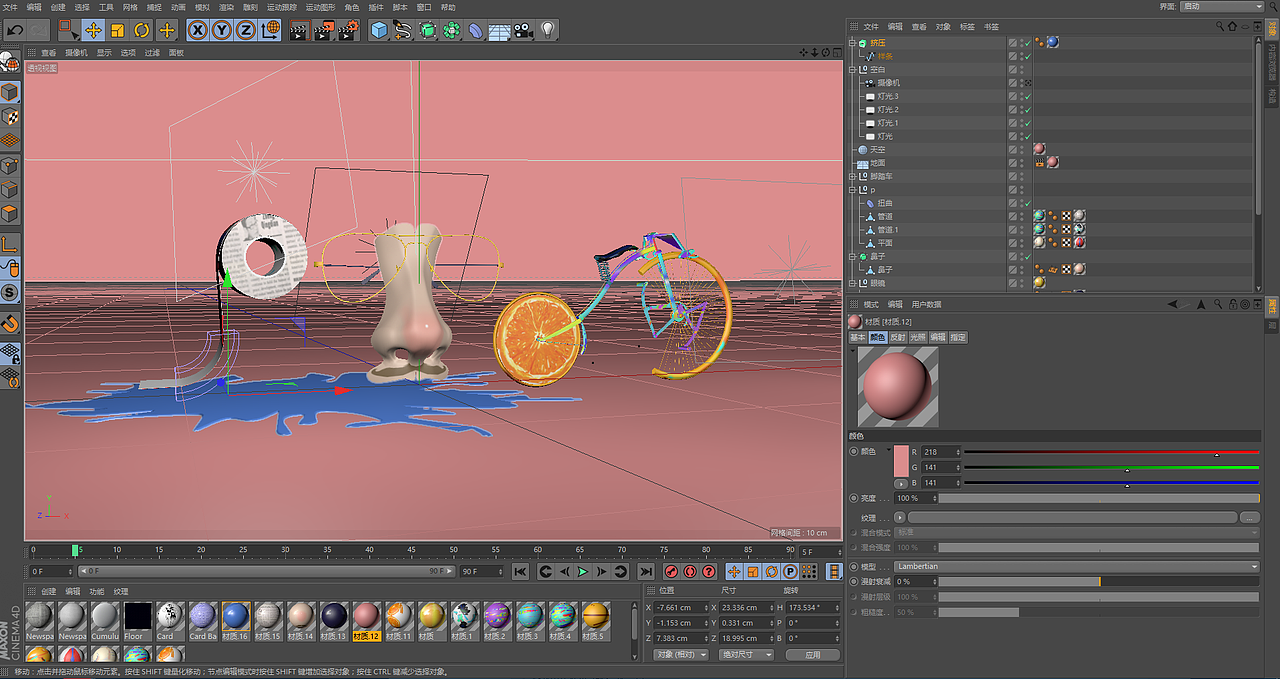Open the array modeling objects icon

[452, 30]
